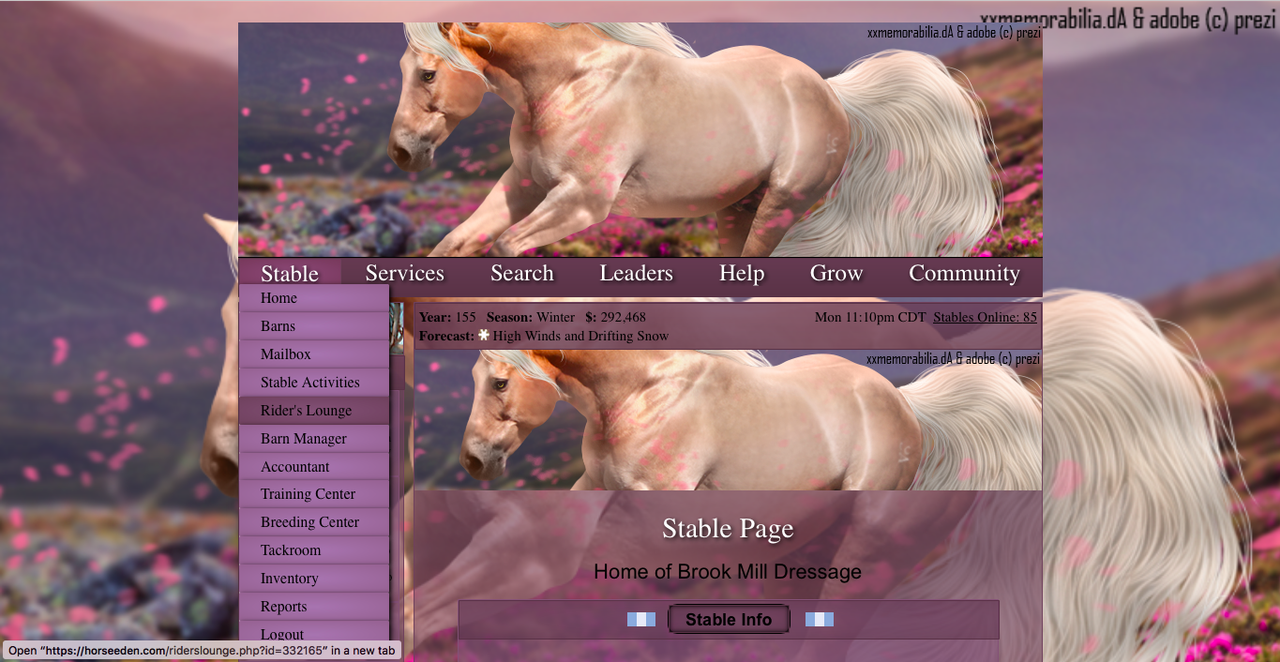Select Home from the Stable dropdown
1280x662 pixels.
click(314, 298)
